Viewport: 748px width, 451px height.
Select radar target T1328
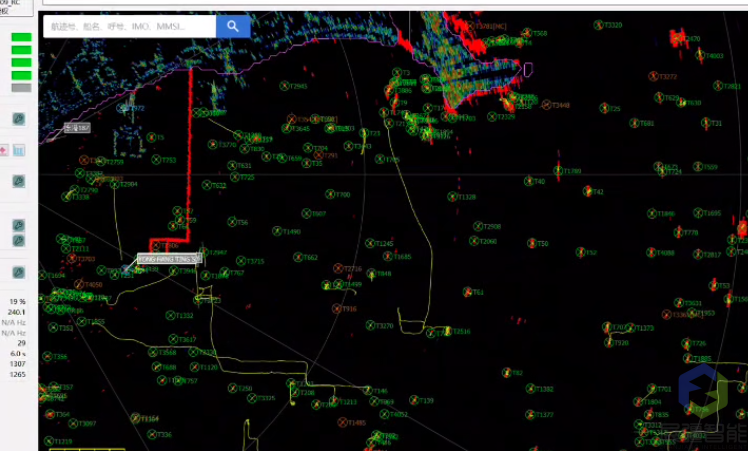pyautogui.click(x=452, y=196)
